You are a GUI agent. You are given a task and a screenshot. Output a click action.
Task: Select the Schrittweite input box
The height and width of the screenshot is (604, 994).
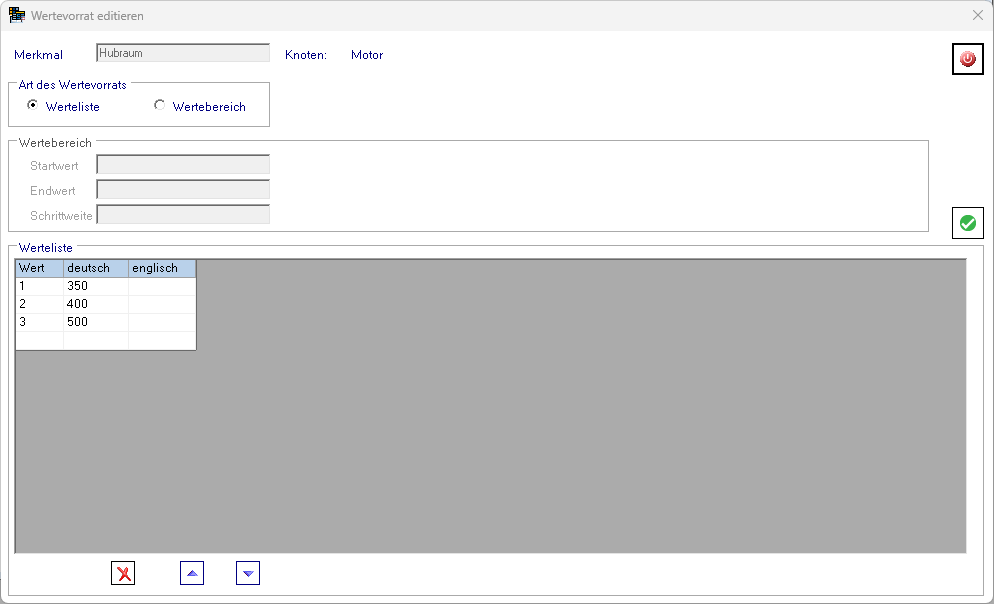pyautogui.click(x=183, y=214)
